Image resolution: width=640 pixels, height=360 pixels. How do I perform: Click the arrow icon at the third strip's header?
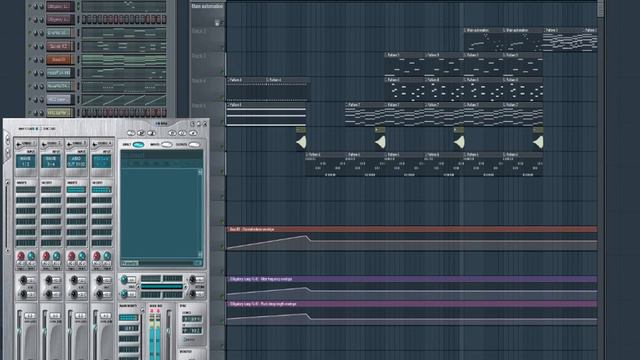point(69,144)
